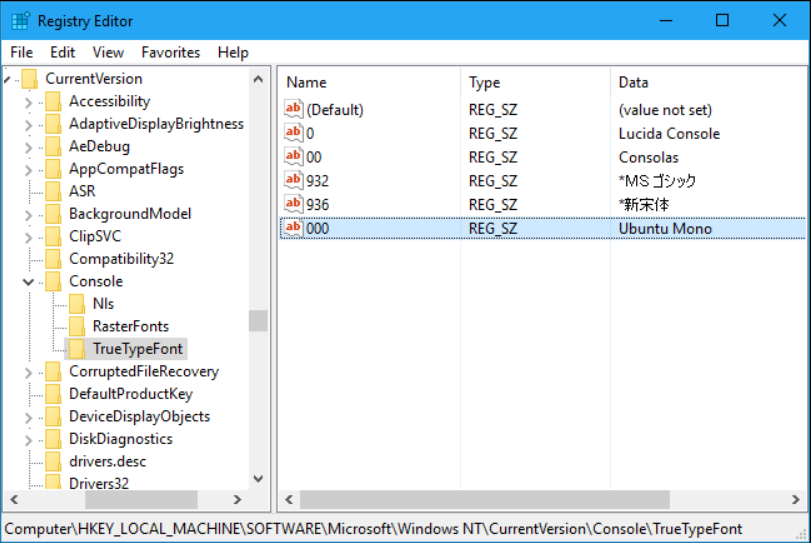Click tree pane horizontal scroll right arrow
Viewport: 811px width, 543px height.
click(237, 500)
